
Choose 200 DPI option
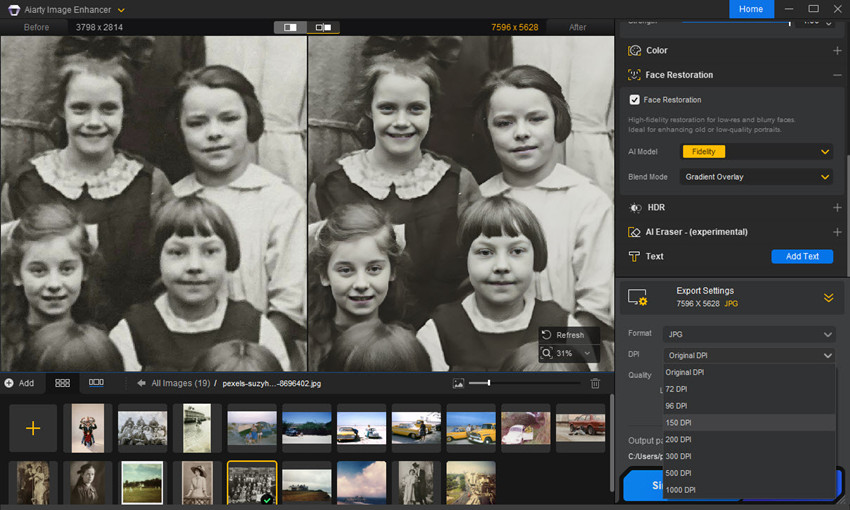(x=749, y=440)
